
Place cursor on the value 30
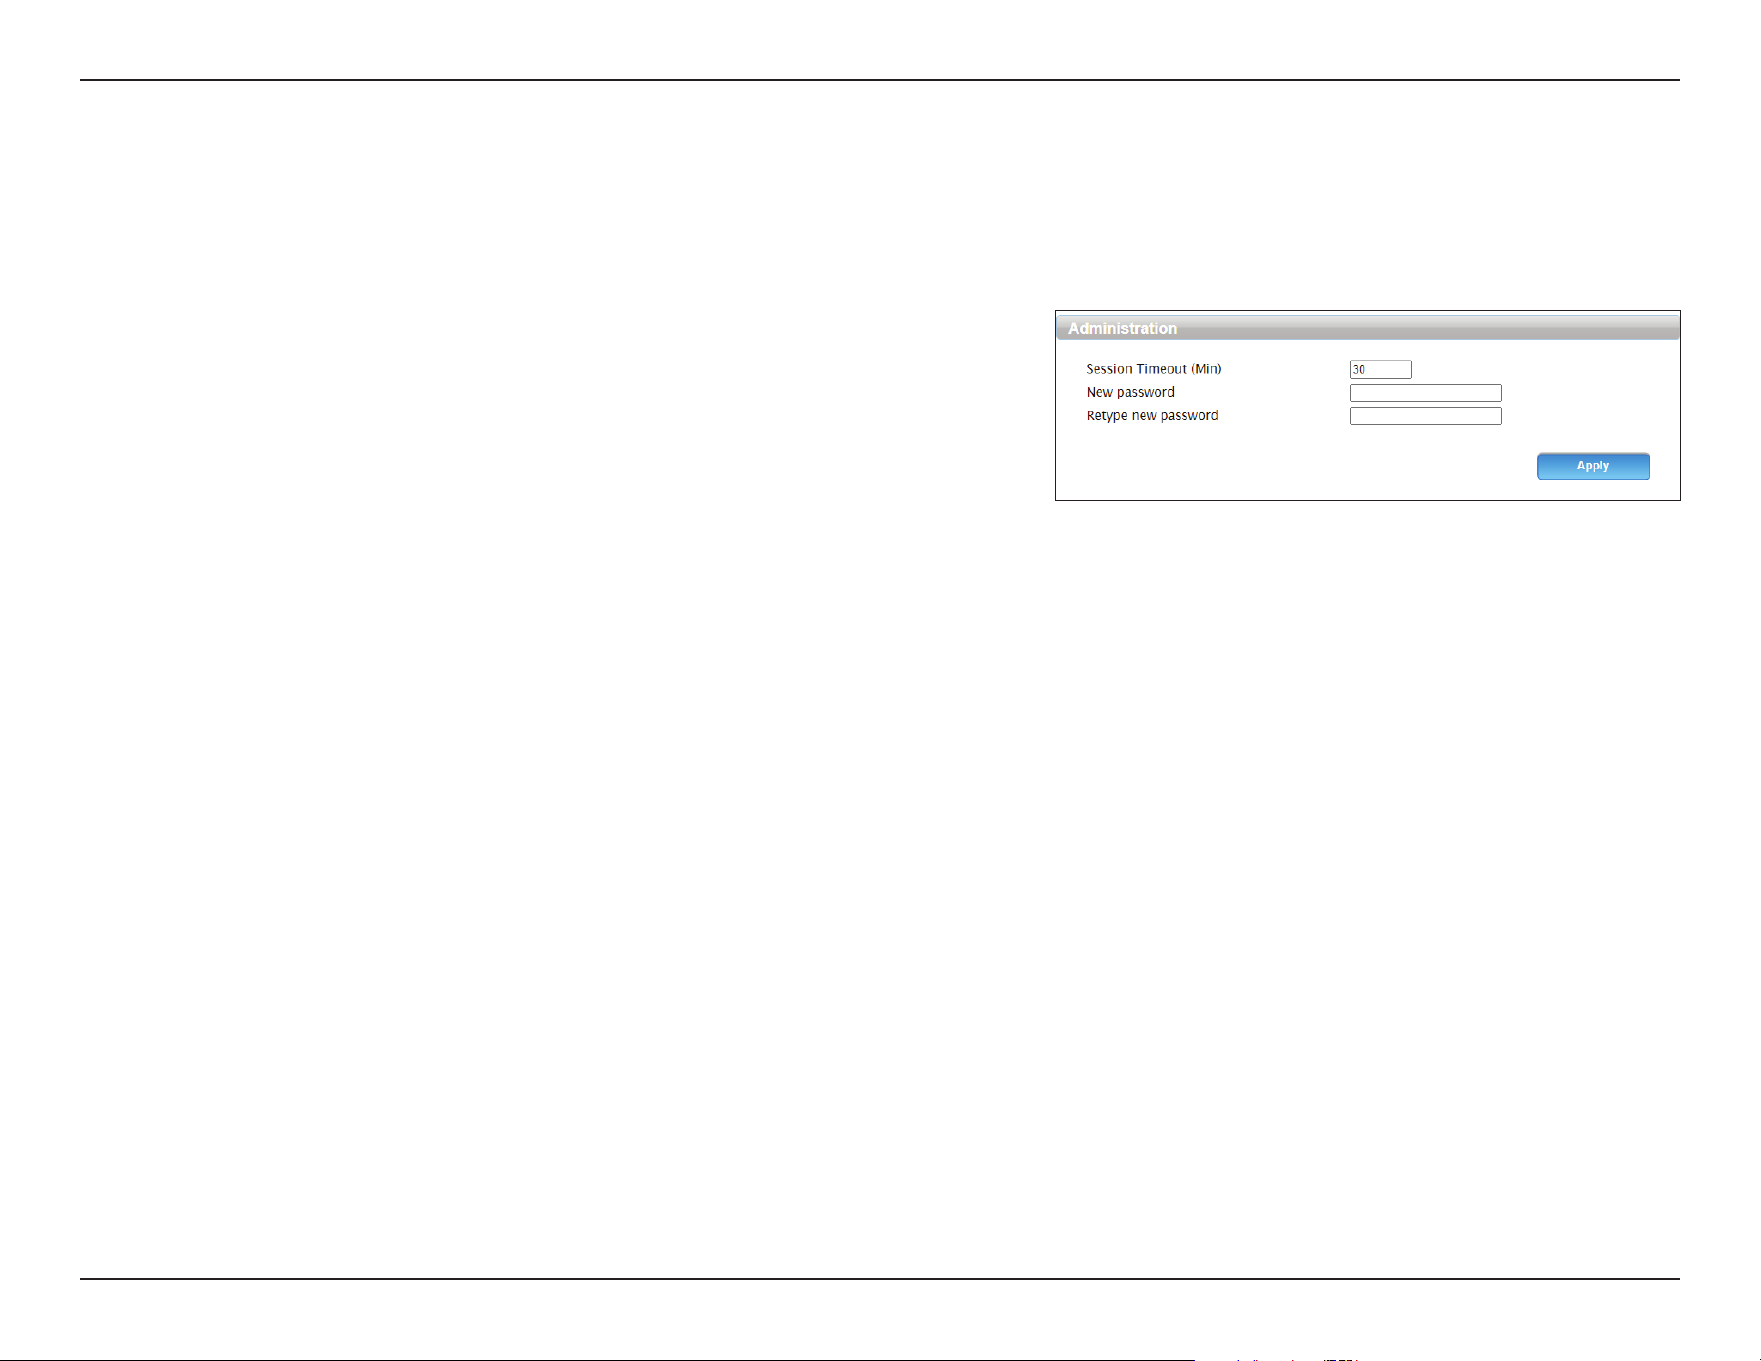pyautogui.click(x=1359, y=370)
